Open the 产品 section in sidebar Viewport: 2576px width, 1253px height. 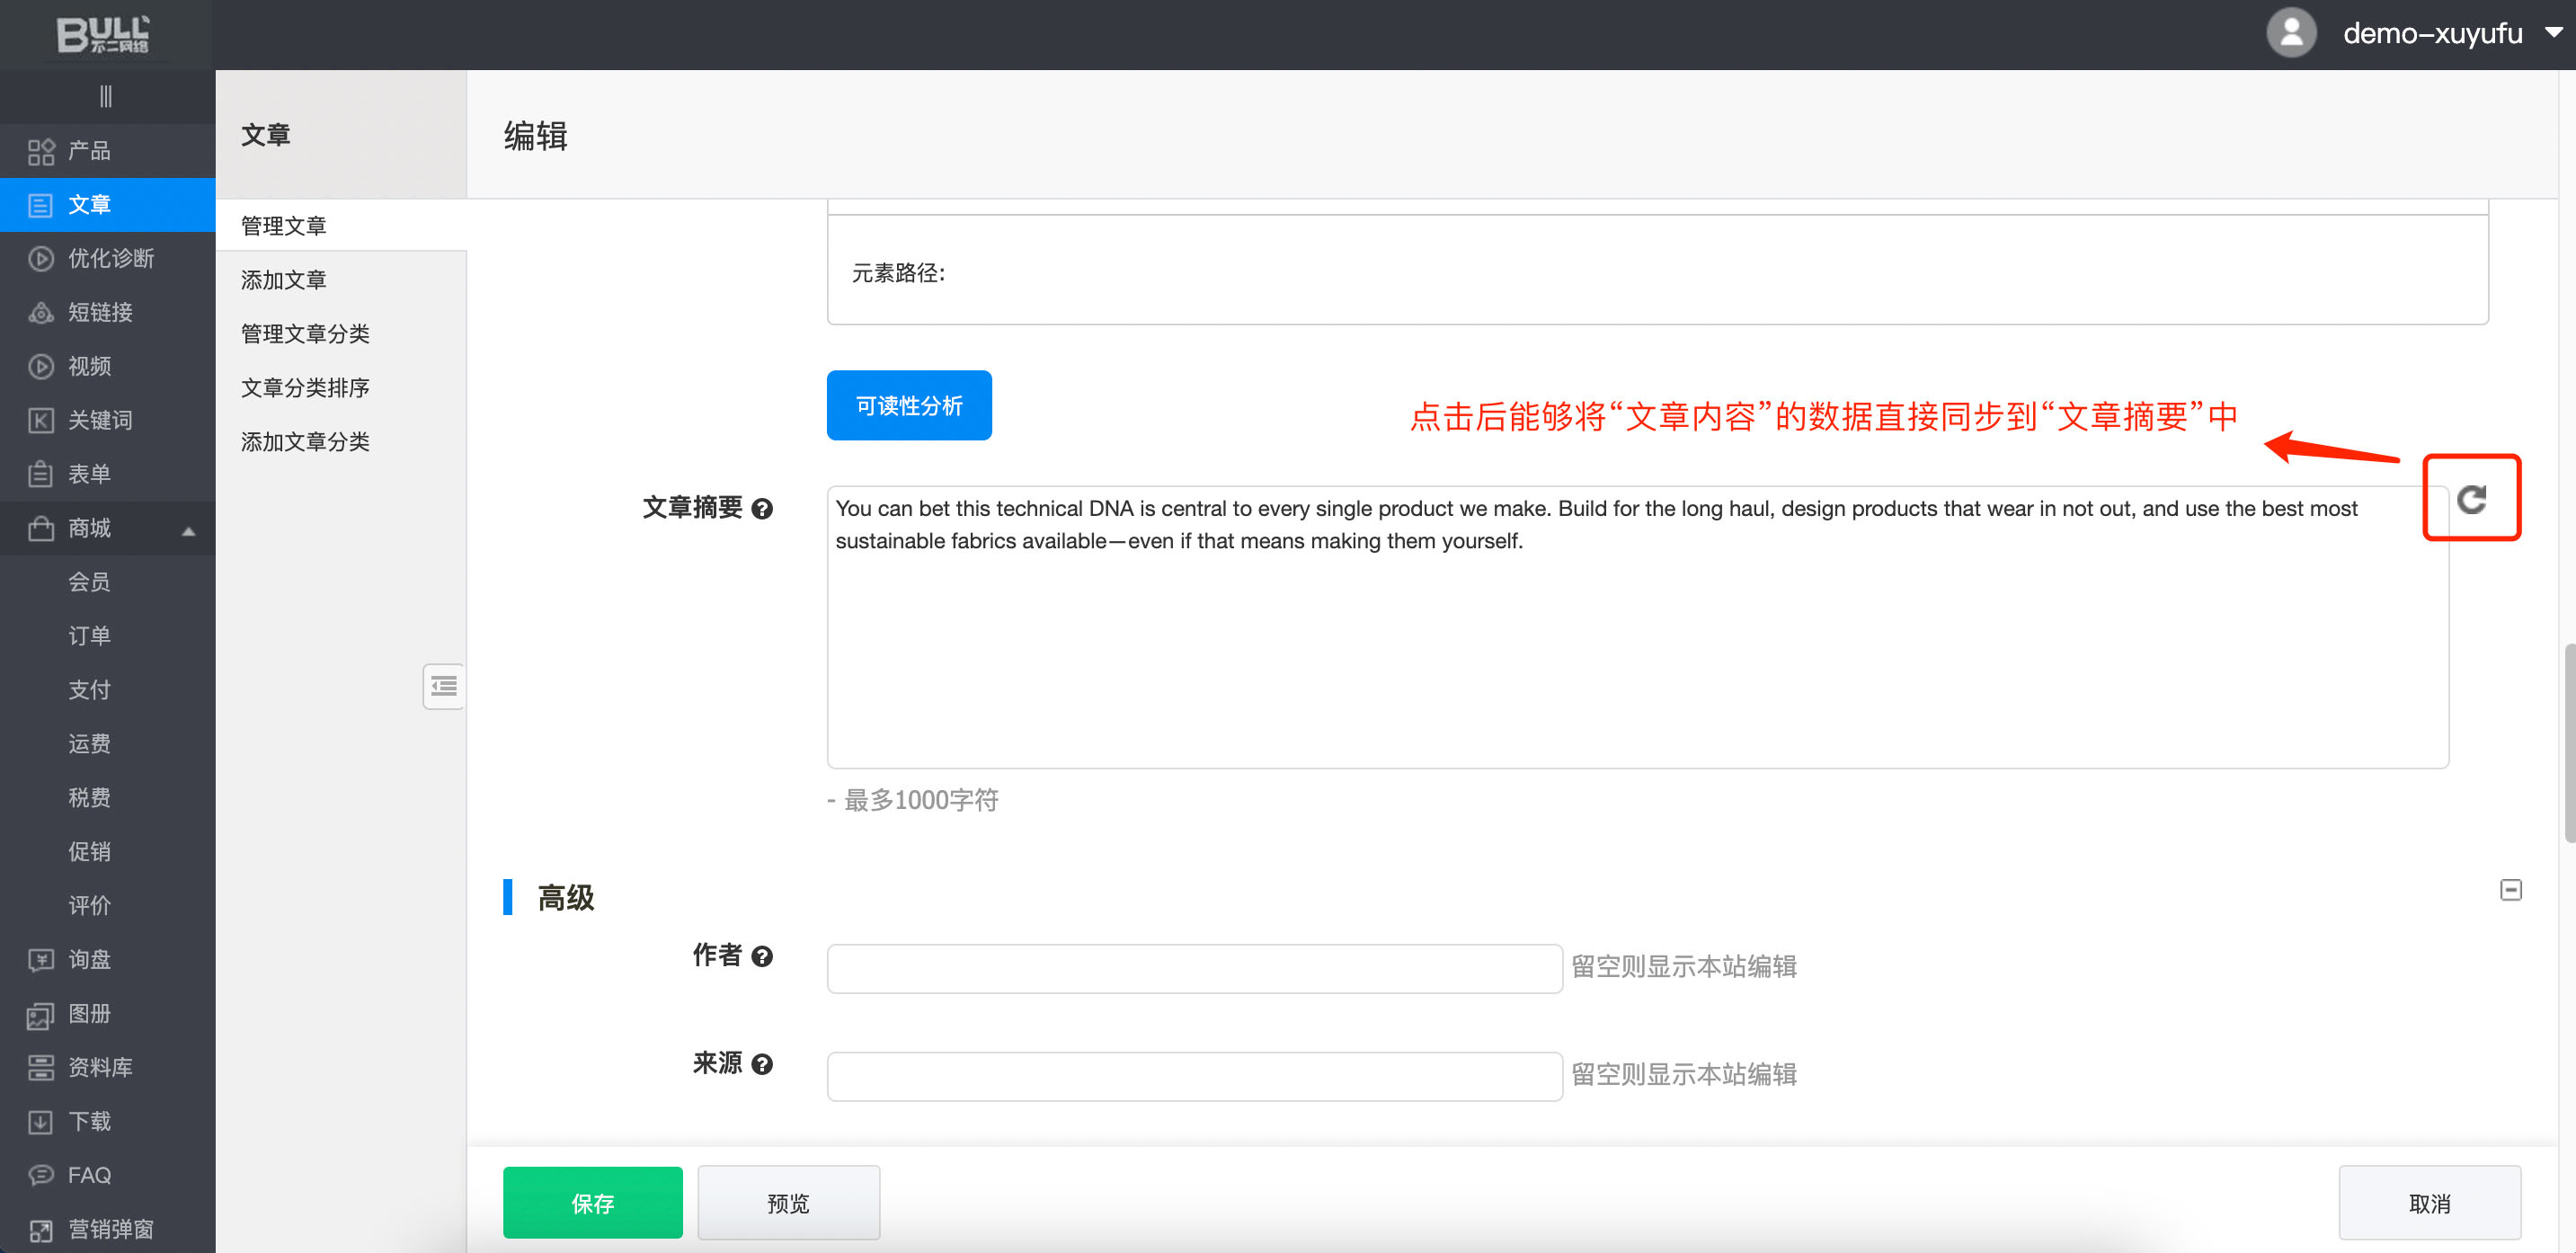[89, 151]
